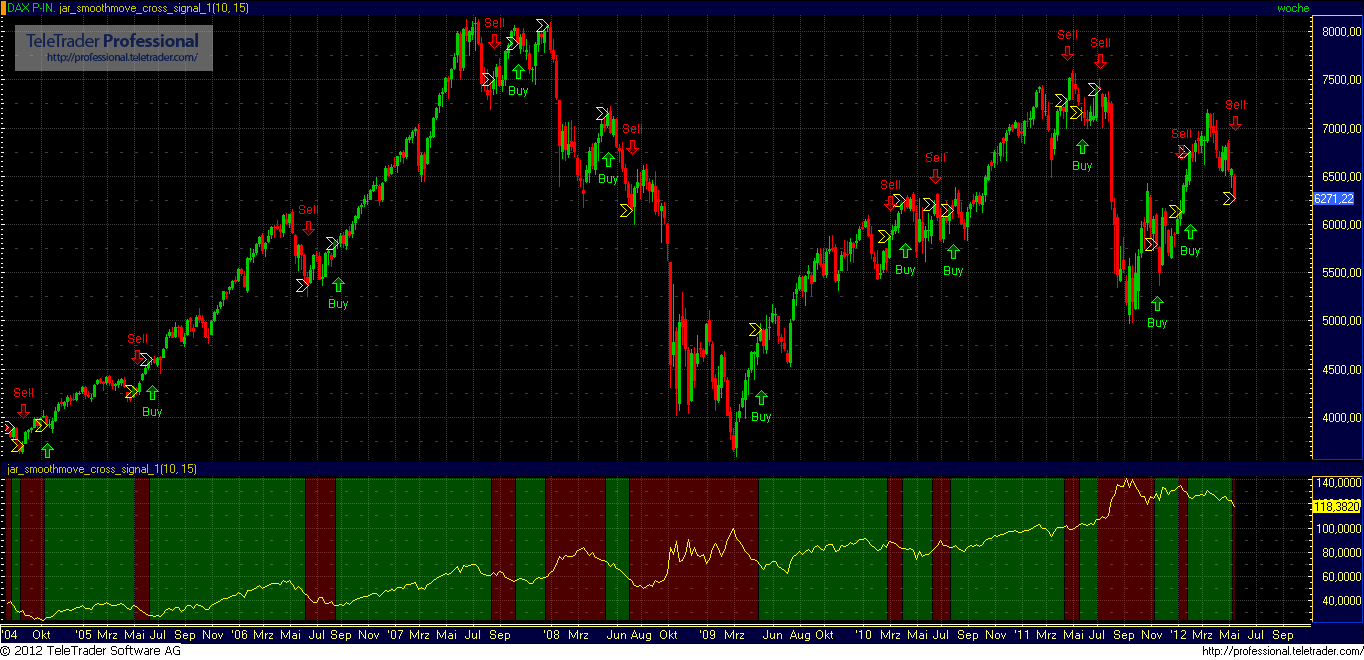The height and width of the screenshot is (660, 1364).
Task: Click the '04 year label on time axis
Action: pos(10,634)
